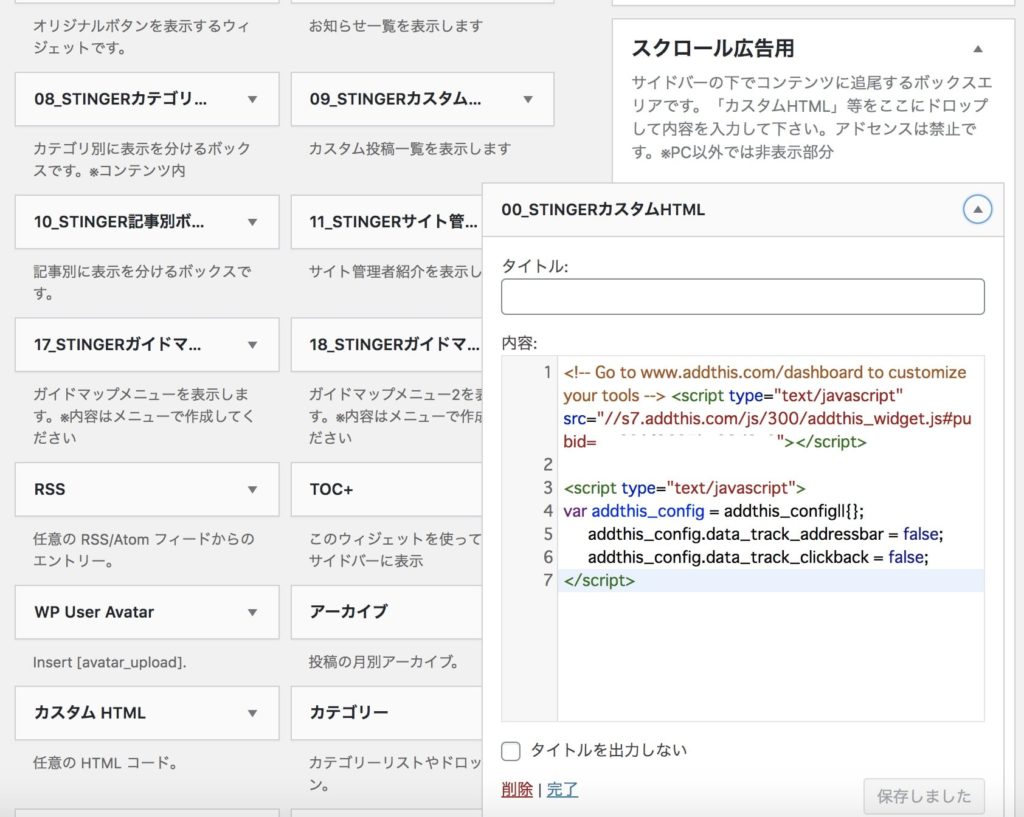Image resolution: width=1024 pixels, height=817 pixels.
Task: Expand the RSS widget arrow
Action: 252,490
